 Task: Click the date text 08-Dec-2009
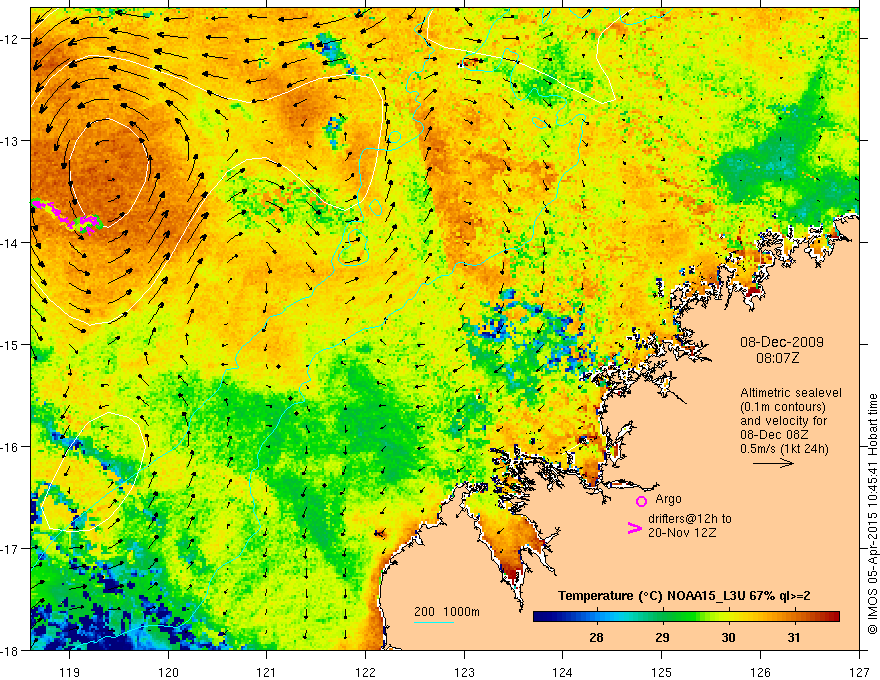[x=781, y=342]
